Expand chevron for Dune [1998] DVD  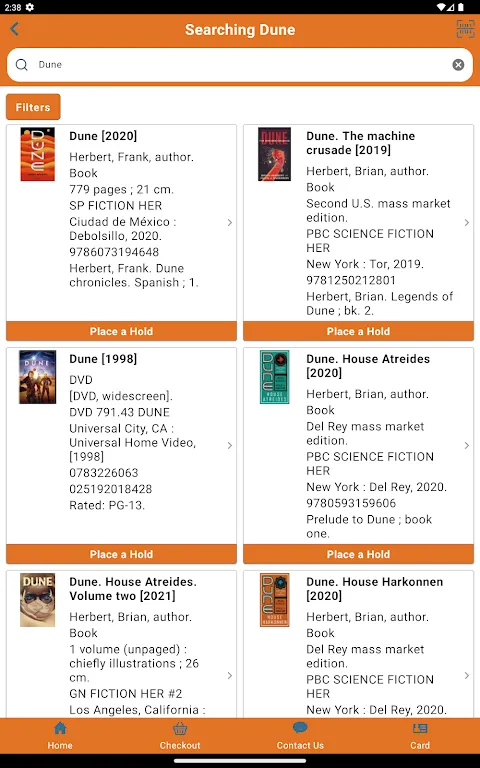[230, 445]
